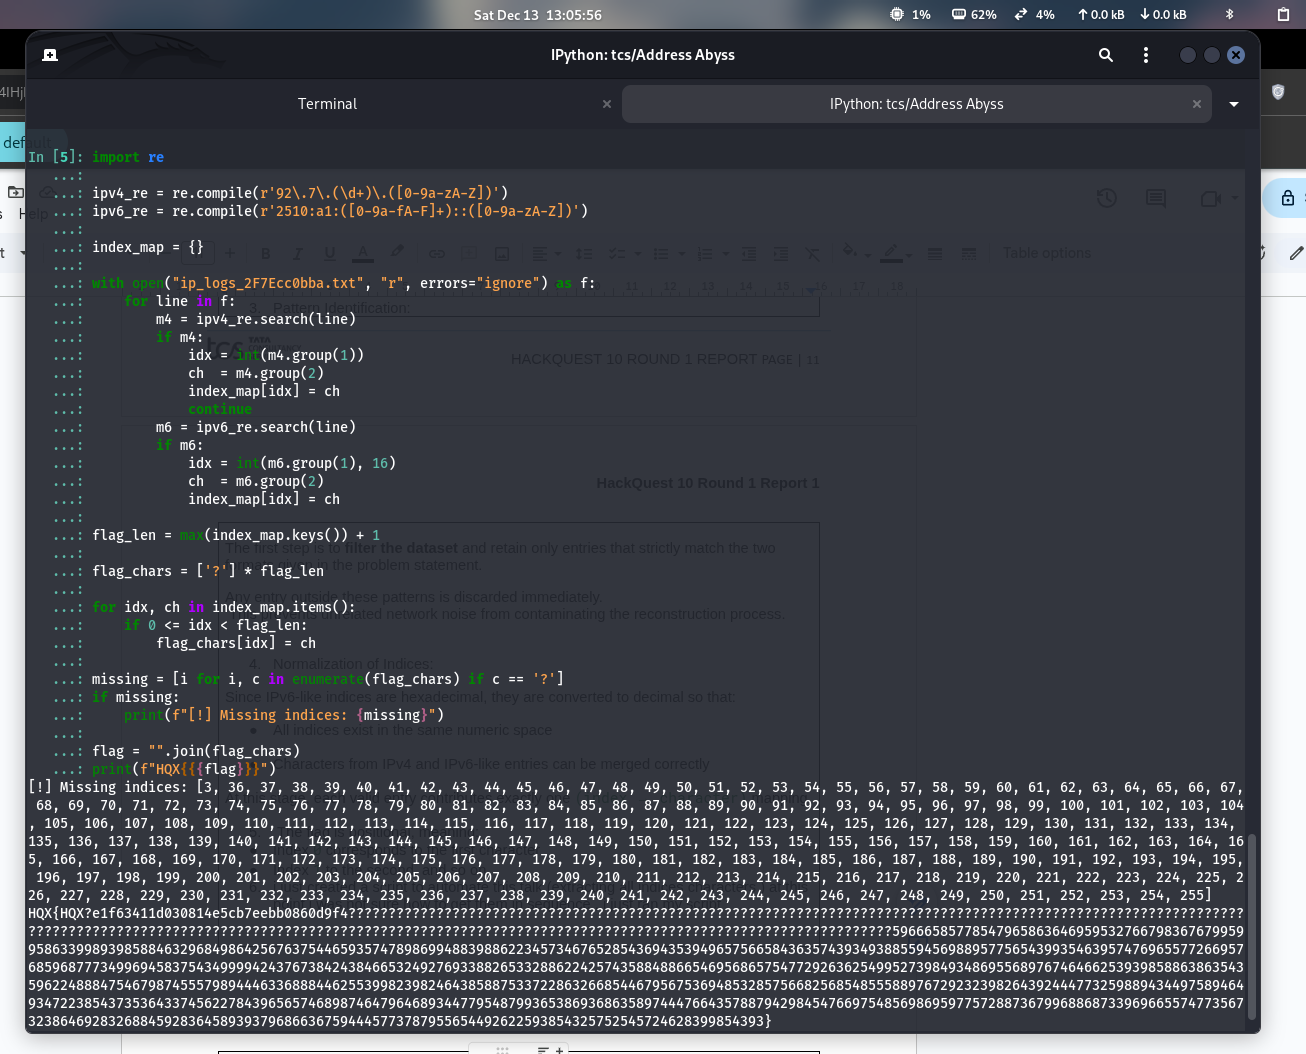This screenshot has height=1054, width=1306.
Task: Close the IPython terminal window
Action: click(x=1236, y=55)
